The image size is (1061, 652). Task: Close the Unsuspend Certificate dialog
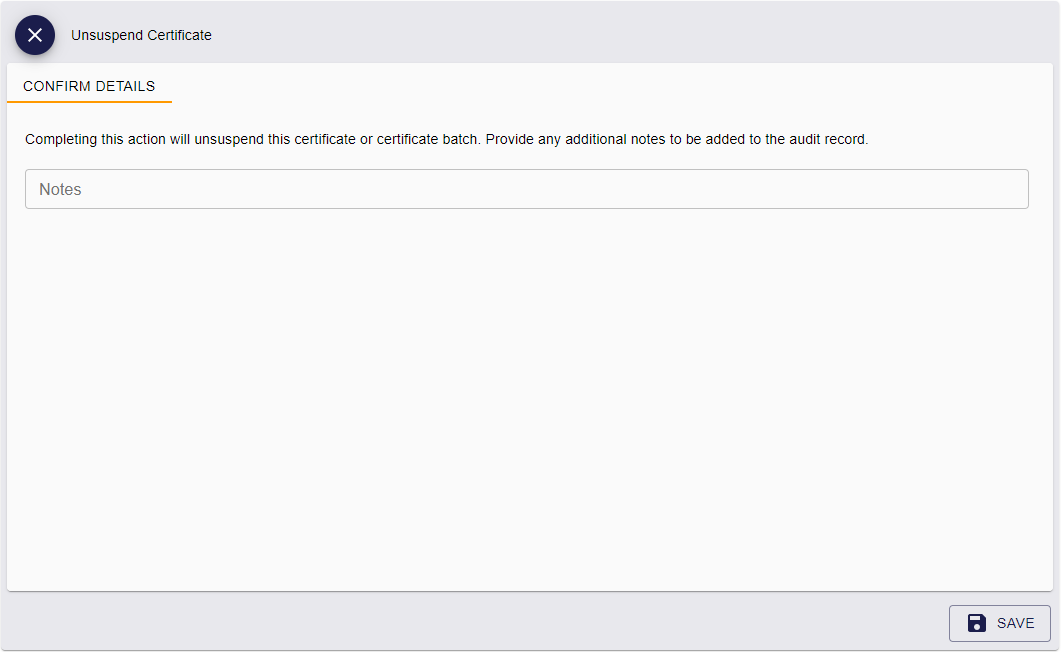click(x=35, y=35)
